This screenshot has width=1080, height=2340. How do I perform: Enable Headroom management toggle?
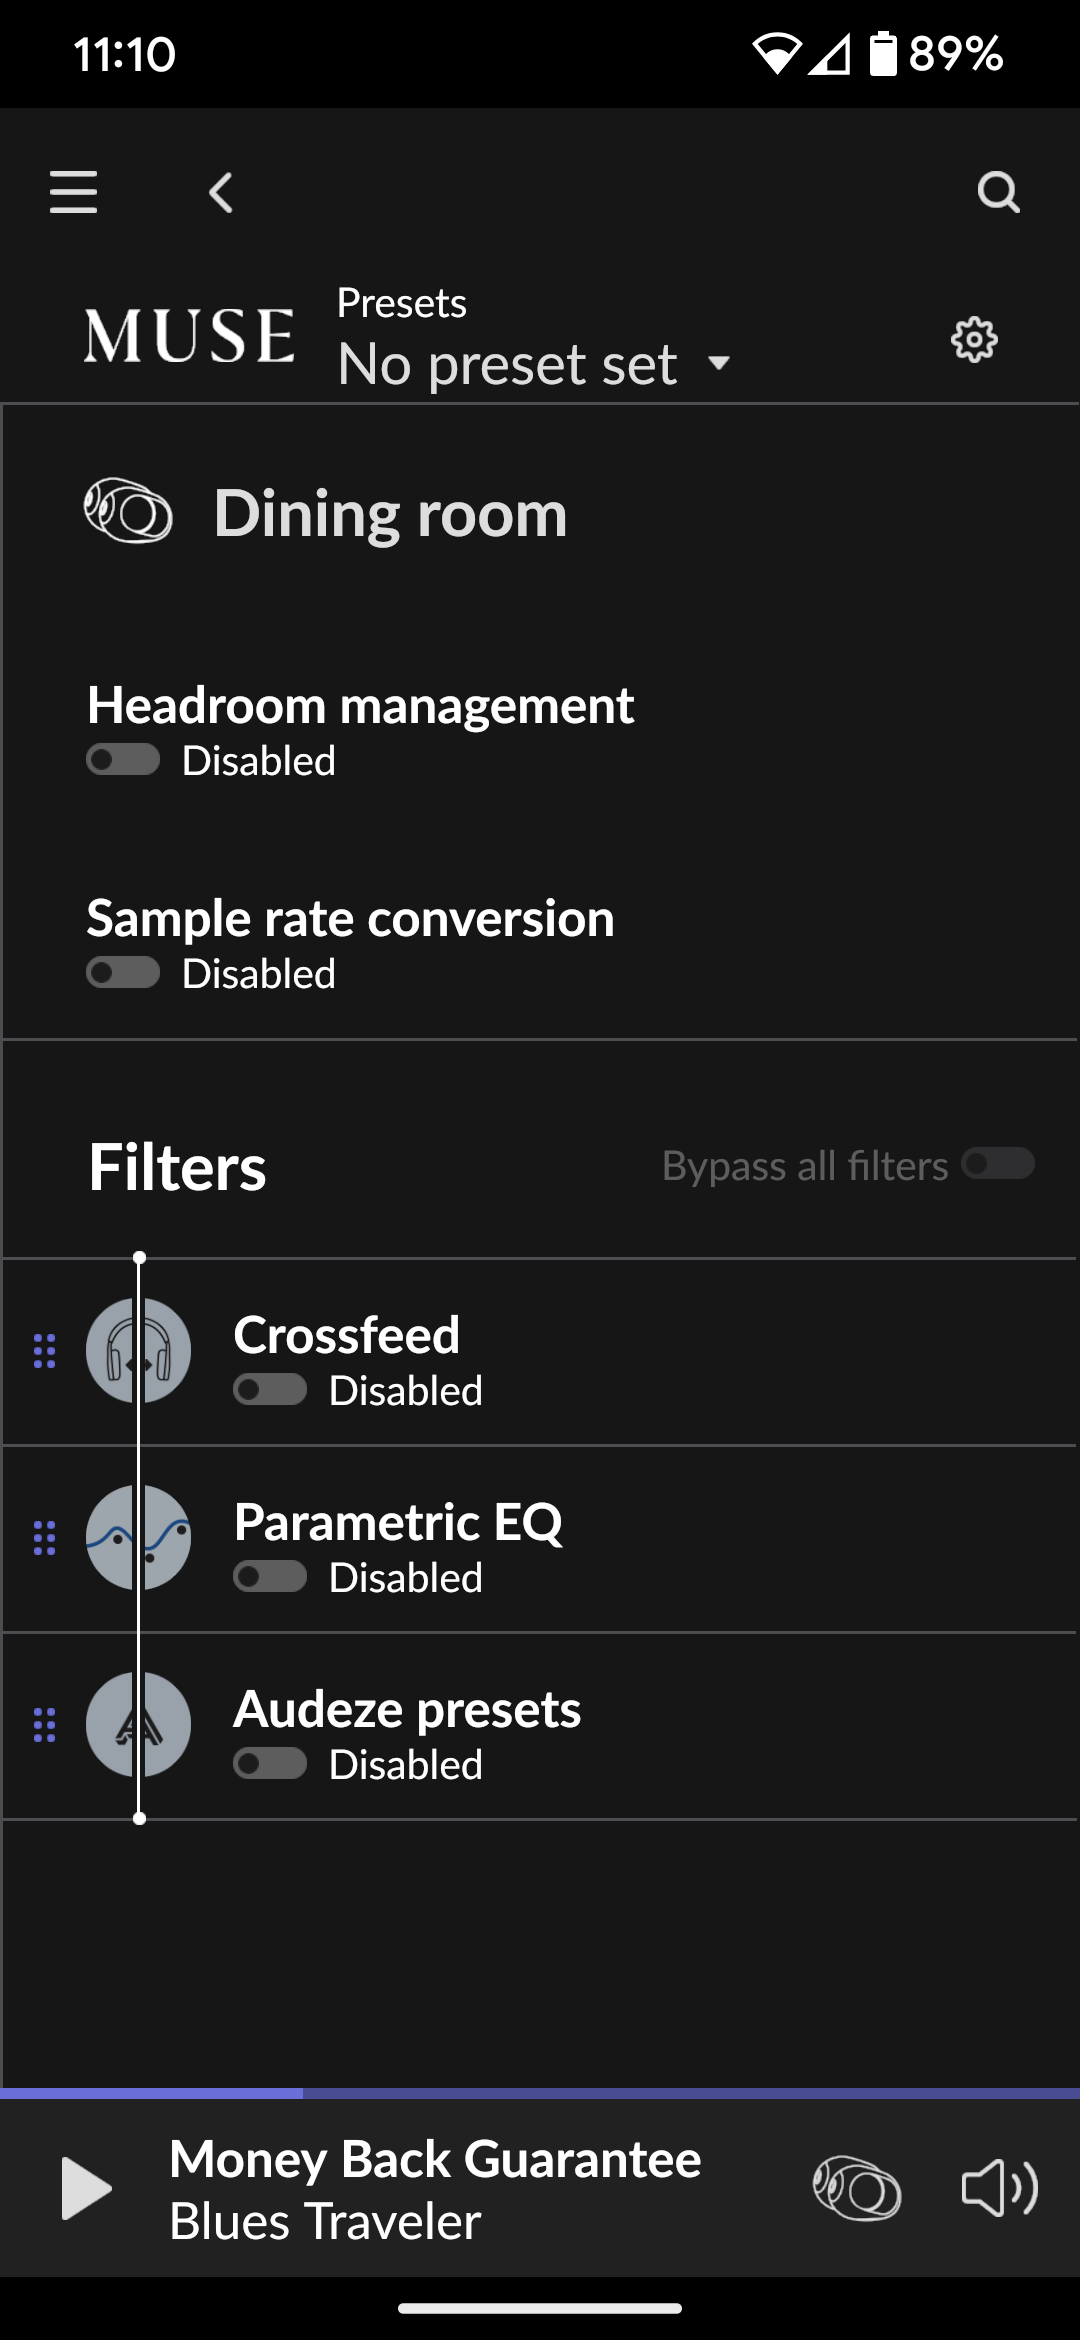tap(123, 760)
